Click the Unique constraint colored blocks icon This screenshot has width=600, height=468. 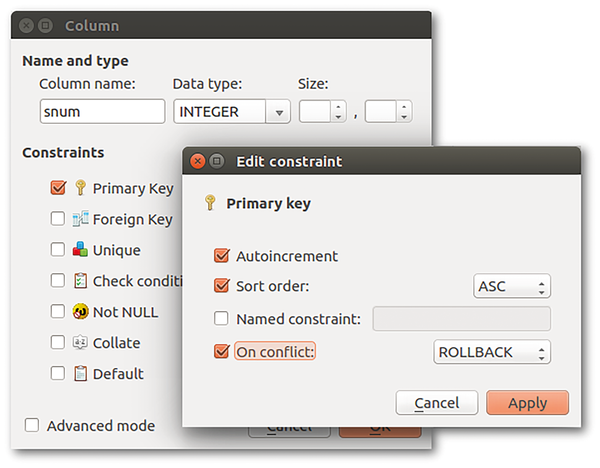tap(80, 250)
